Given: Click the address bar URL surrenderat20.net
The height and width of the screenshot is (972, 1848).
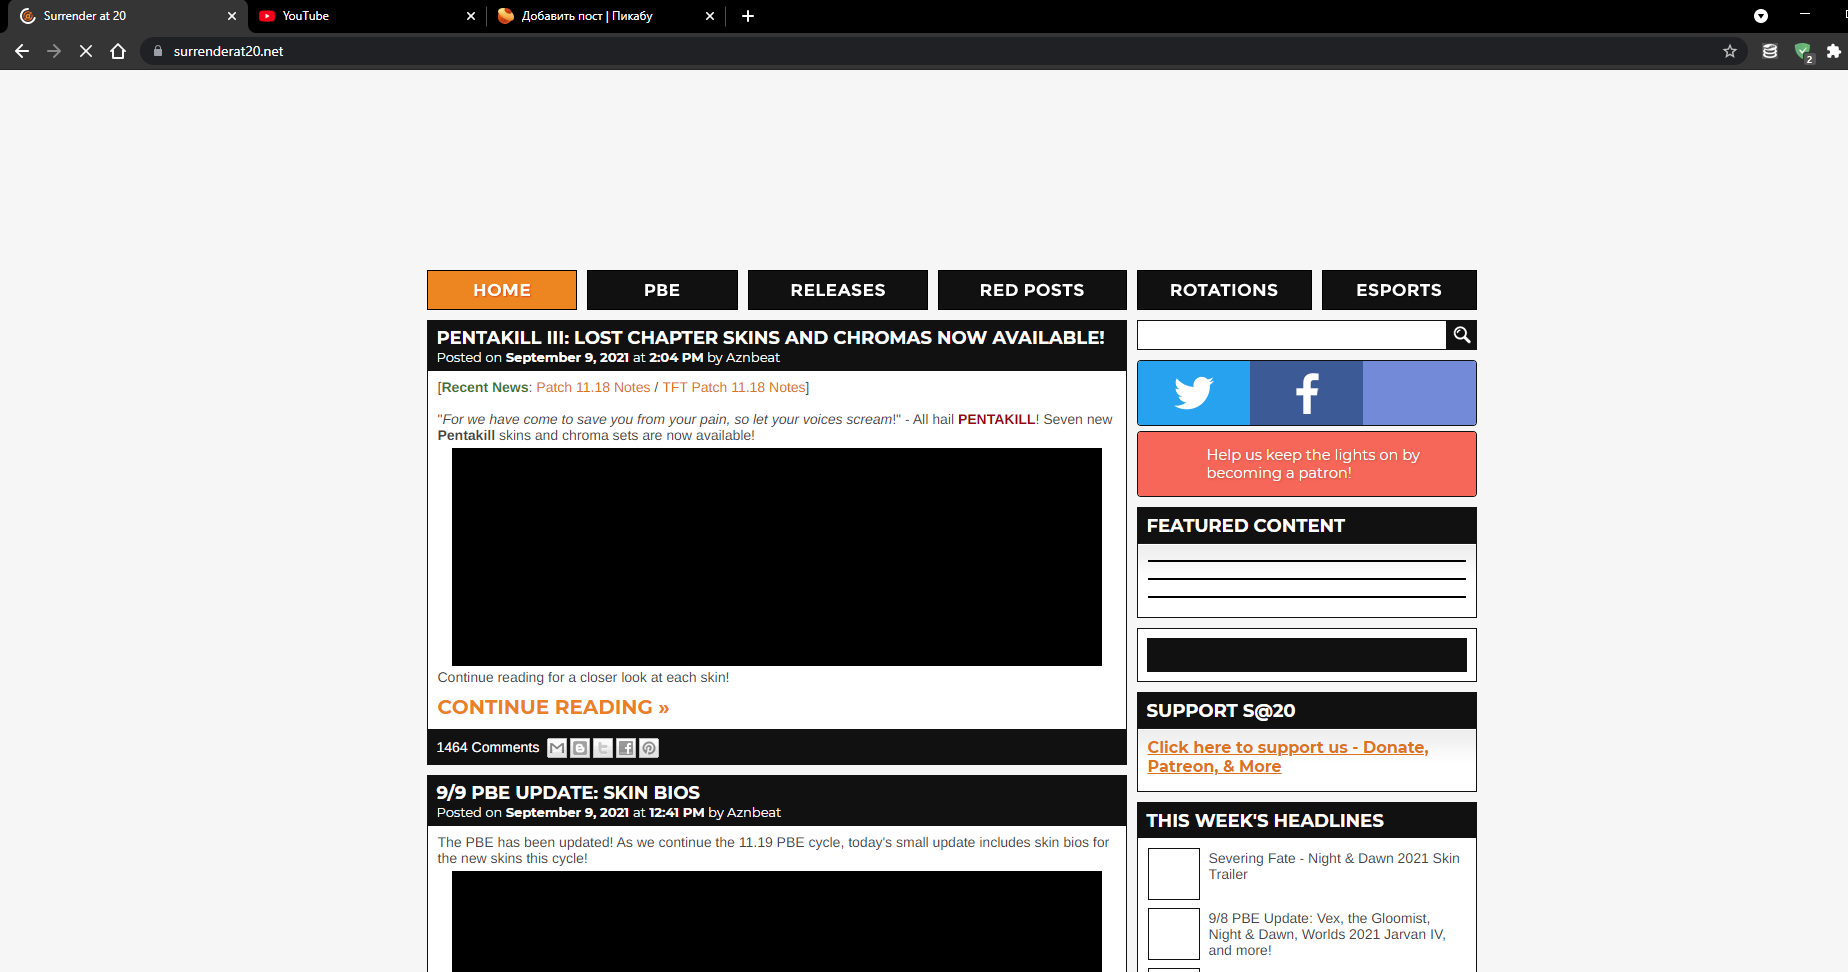Looking at the screenshot, I should coord(228,51).
